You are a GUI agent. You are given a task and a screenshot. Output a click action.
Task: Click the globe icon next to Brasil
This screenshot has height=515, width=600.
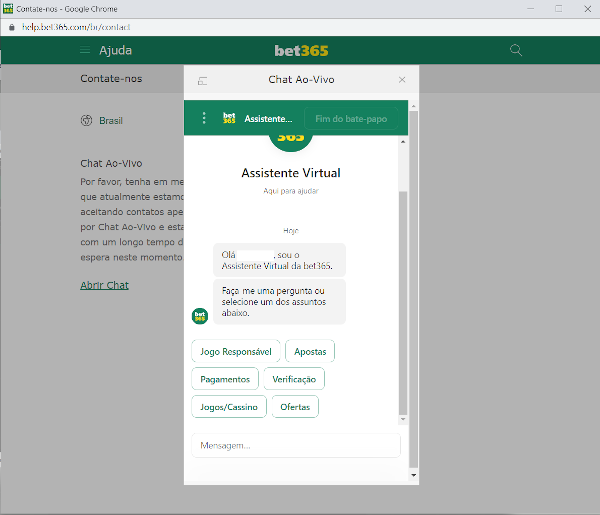86,120
